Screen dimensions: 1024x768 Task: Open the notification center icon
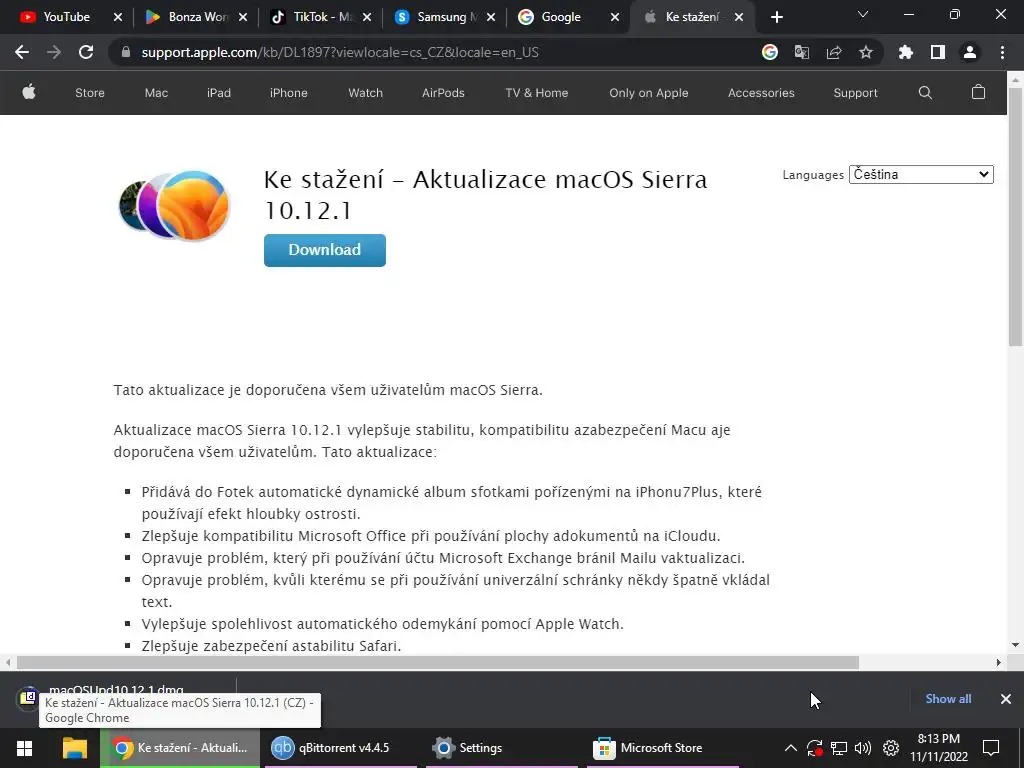pos(991,748)
